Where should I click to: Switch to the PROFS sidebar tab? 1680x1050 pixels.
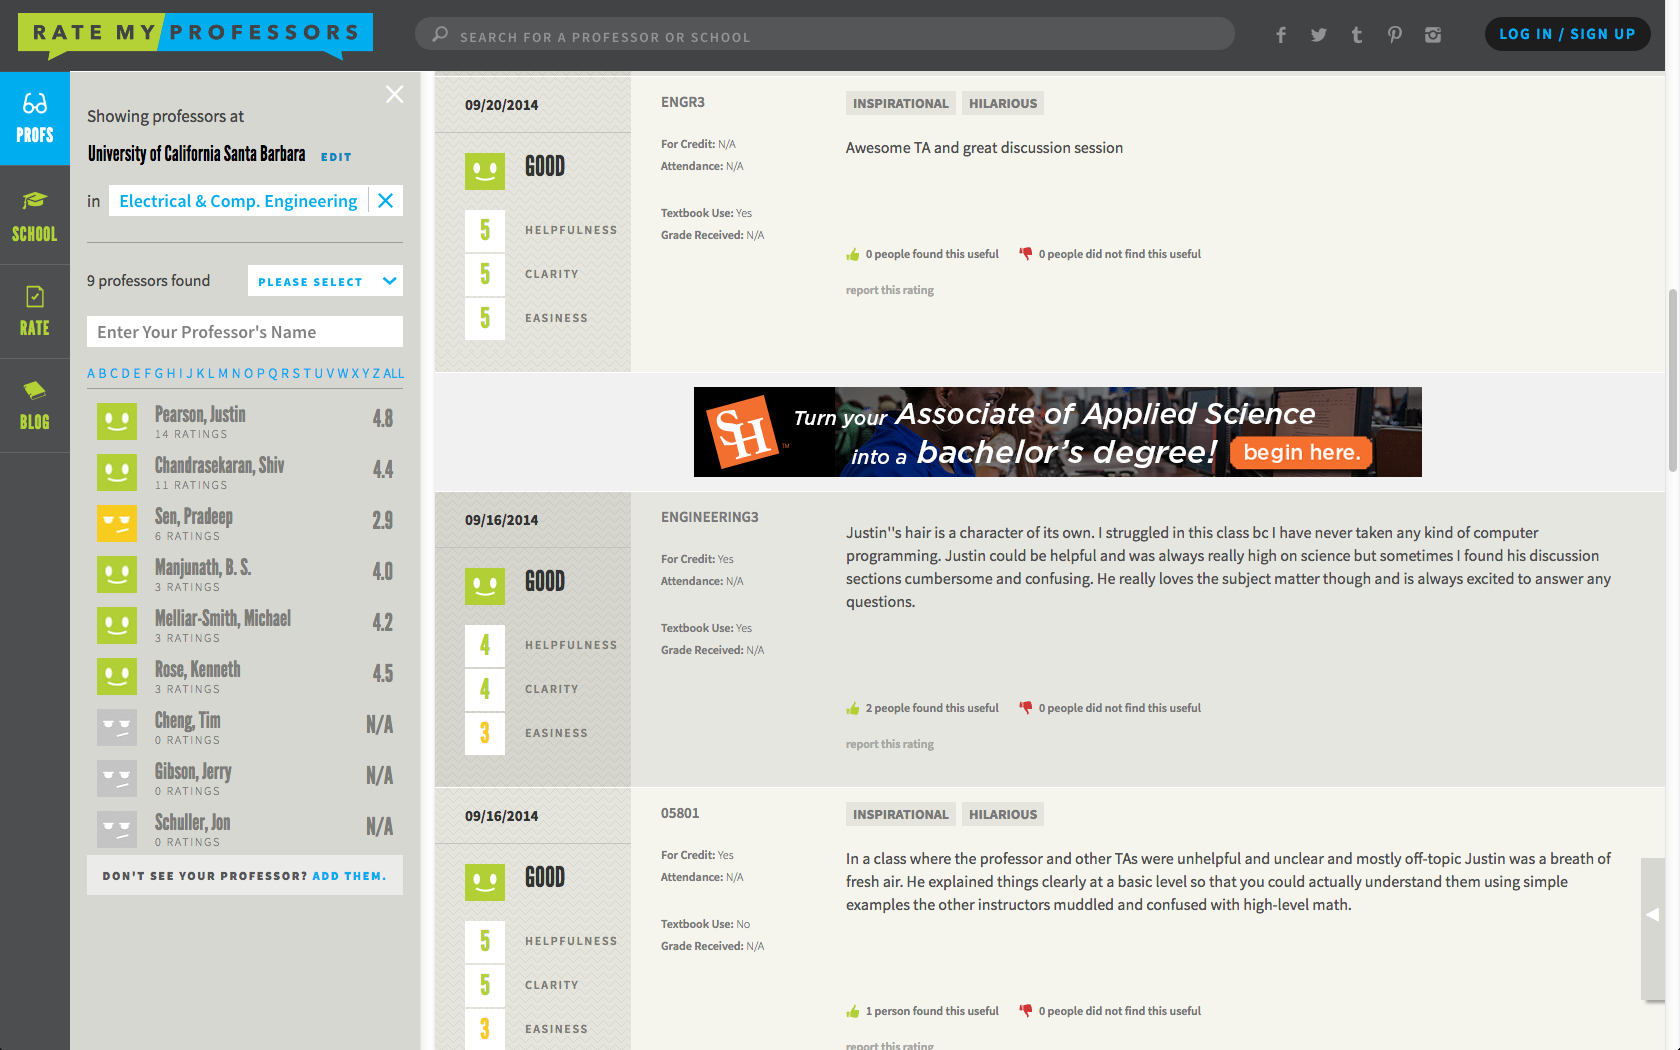point(35,118)
